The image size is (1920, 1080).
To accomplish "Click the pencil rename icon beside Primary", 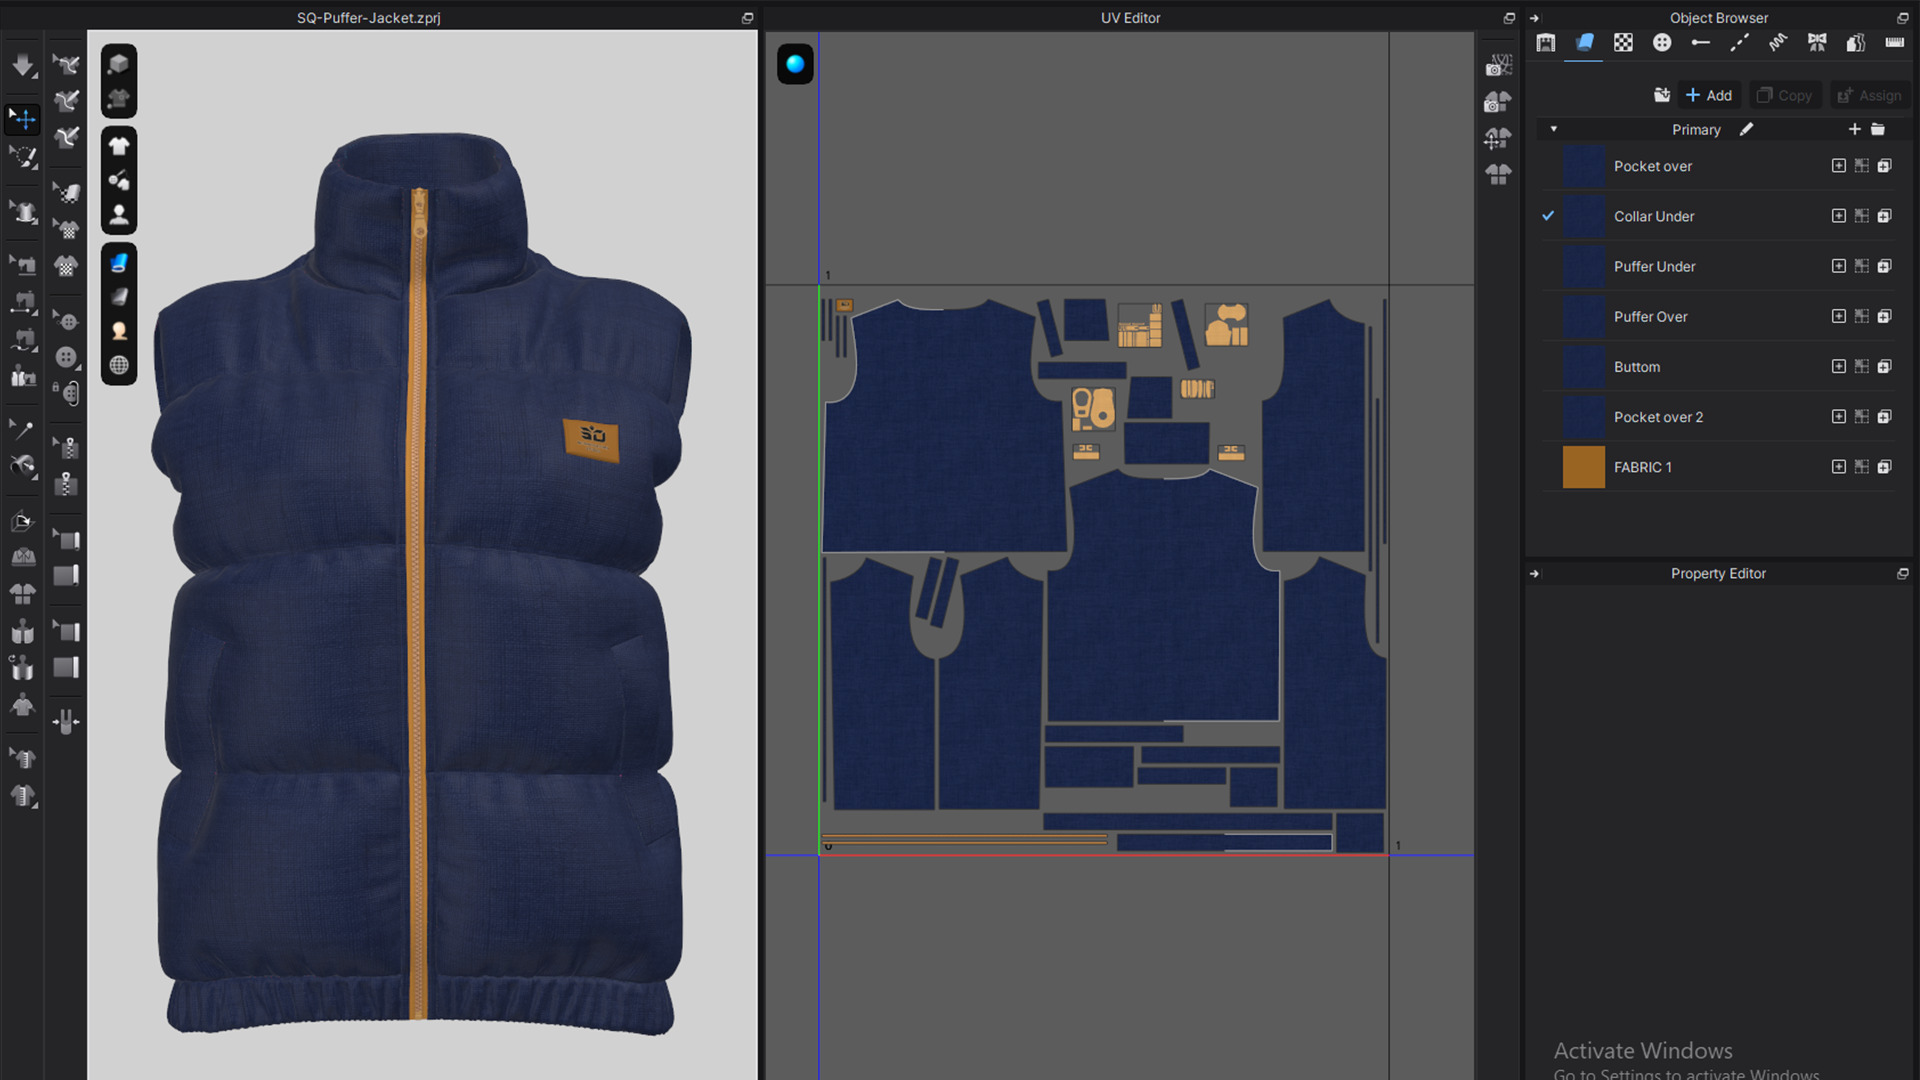I will coord(1746,129).
